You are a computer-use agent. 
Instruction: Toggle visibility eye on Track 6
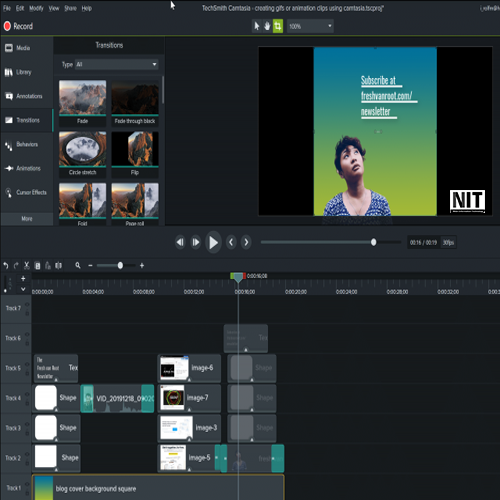click(27, 334)
